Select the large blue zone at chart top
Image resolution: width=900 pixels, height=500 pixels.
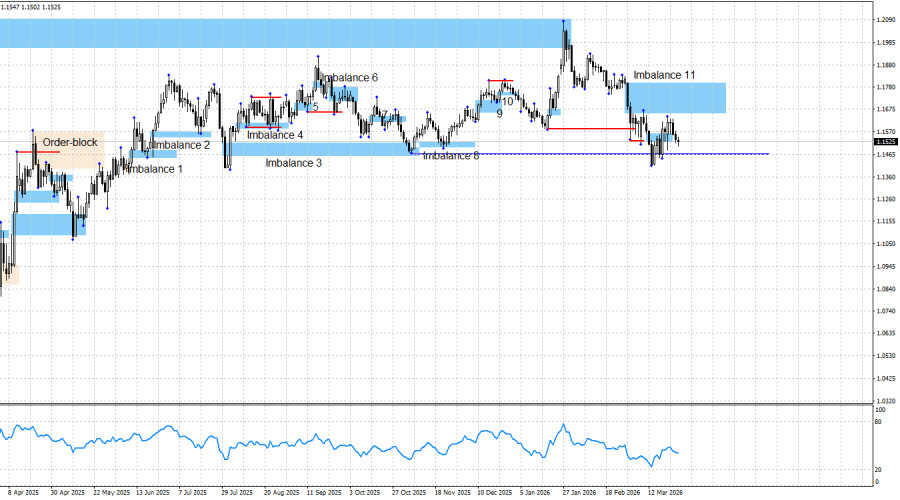coord(280,33)
